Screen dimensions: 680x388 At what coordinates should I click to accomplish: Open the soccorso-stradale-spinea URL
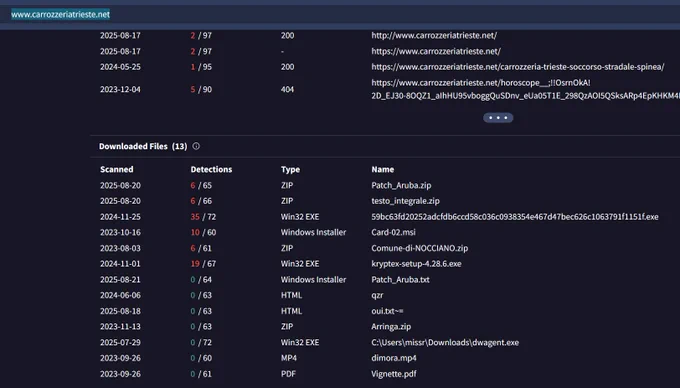pos(517,67)
